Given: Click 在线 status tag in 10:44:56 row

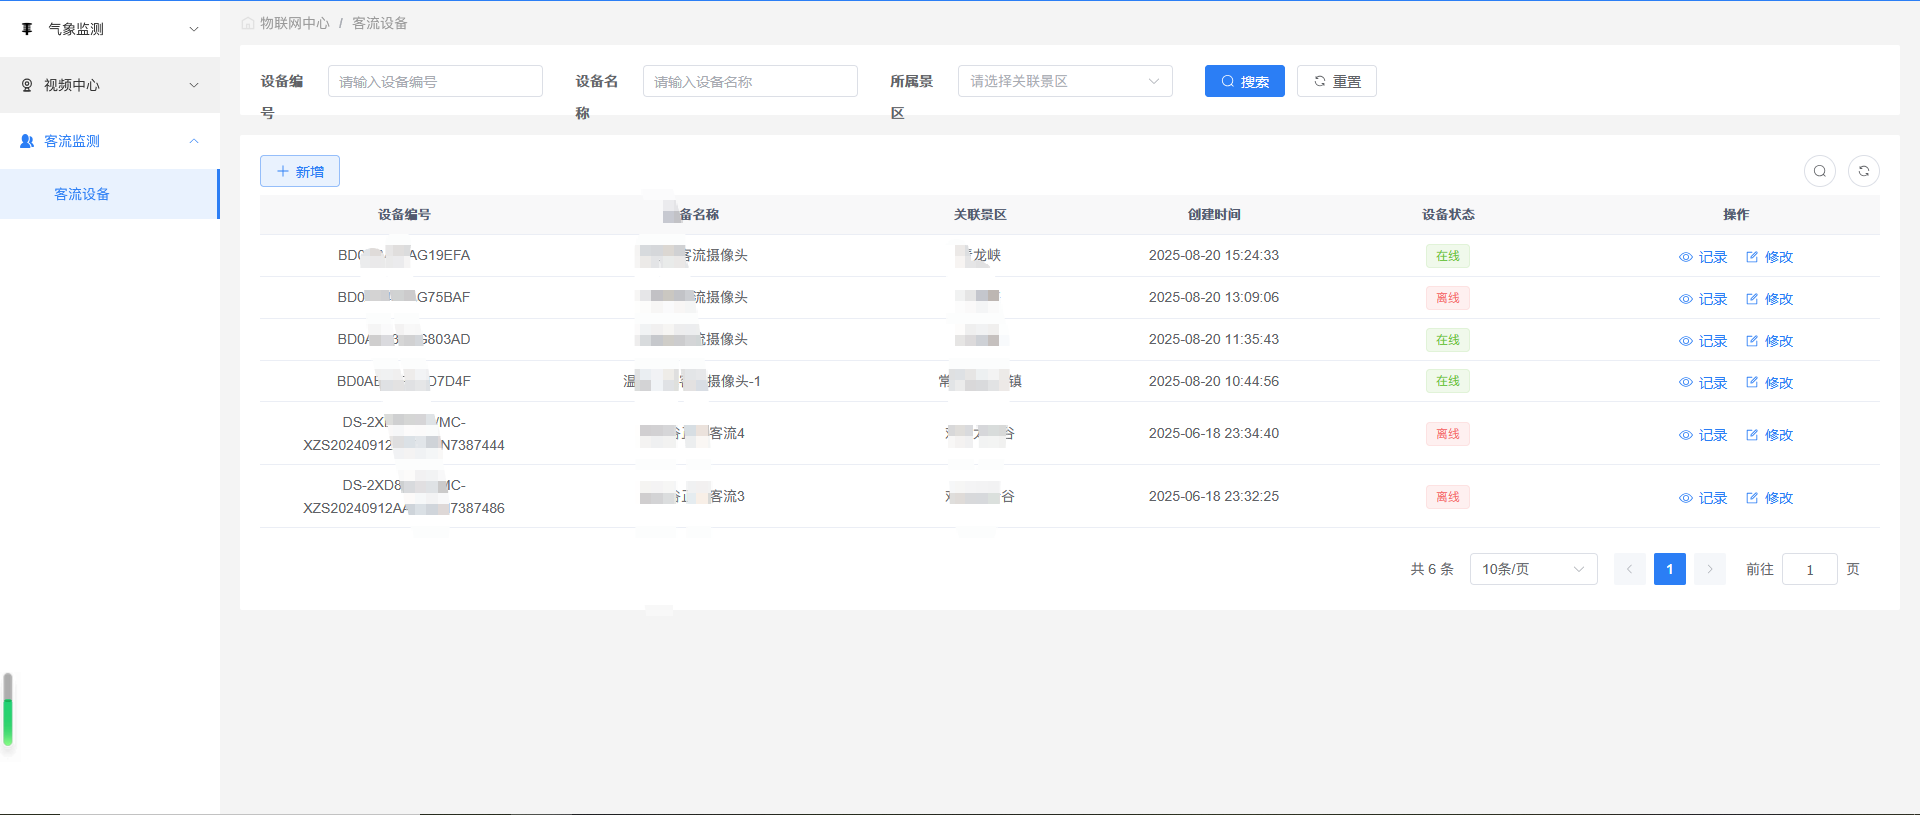Looking at the screenshot, I should (1448, 381).
